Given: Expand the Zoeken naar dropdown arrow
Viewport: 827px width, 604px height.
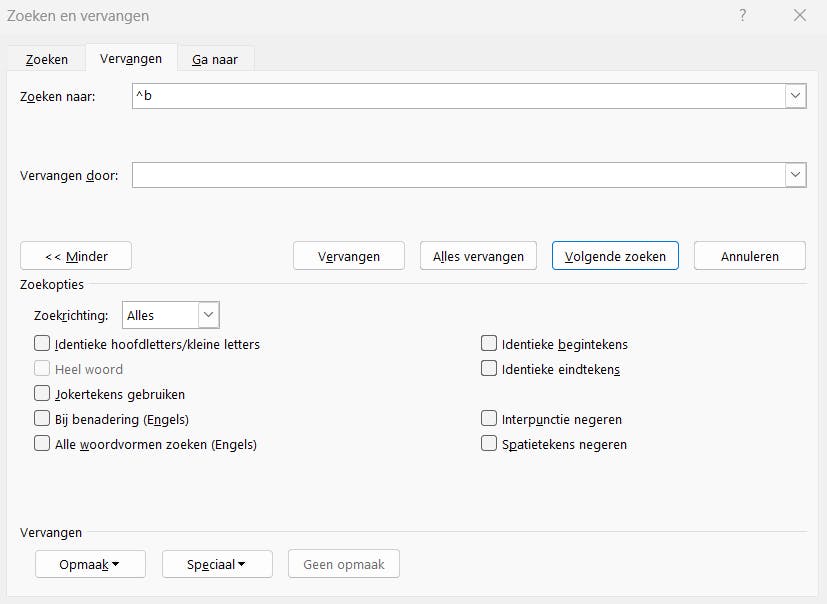Looking at the screenshot, I should click(x=796, y=96).
